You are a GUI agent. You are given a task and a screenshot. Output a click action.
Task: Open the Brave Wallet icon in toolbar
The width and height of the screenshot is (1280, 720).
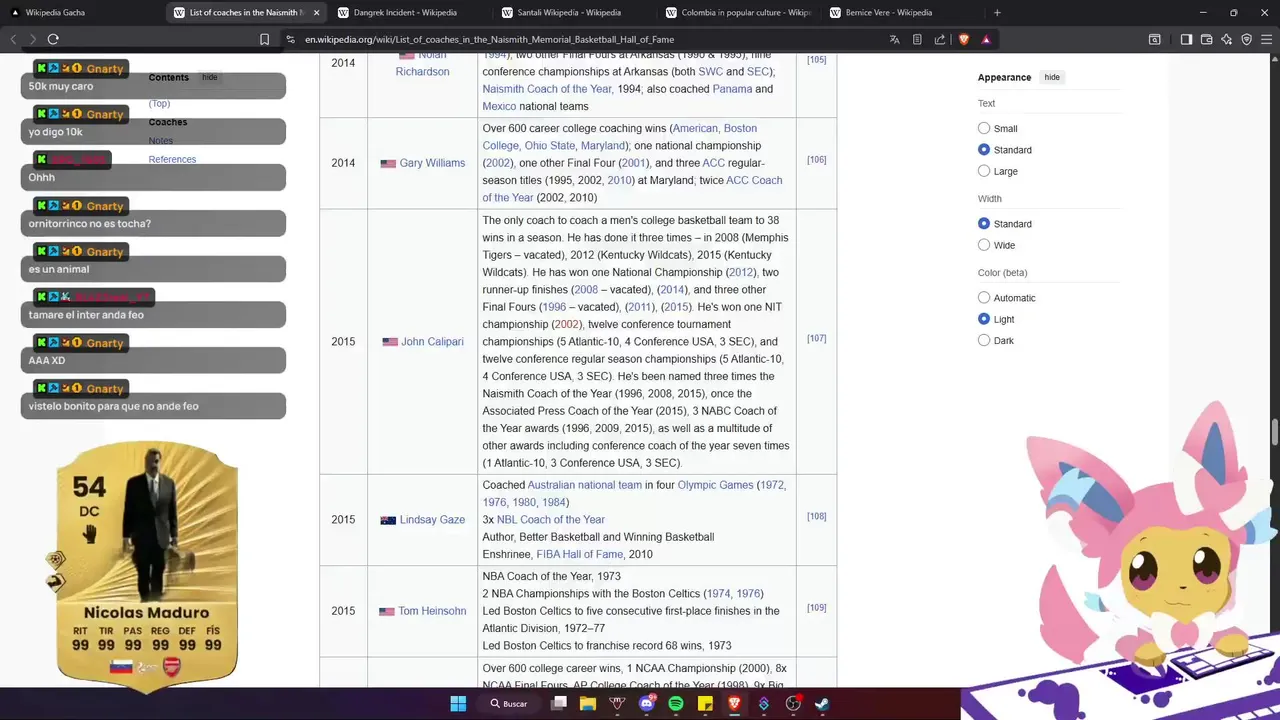pos(1206,39)
